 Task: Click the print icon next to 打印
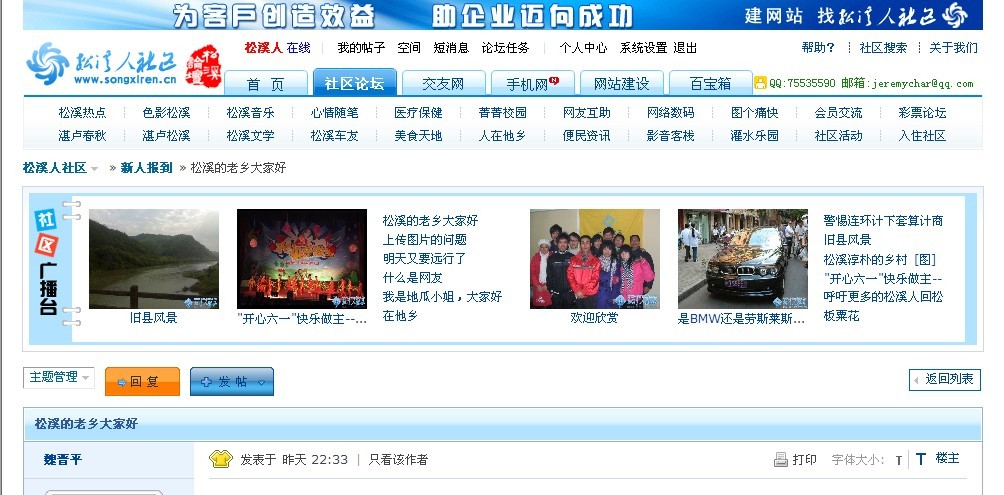click(x=781, y=459)
